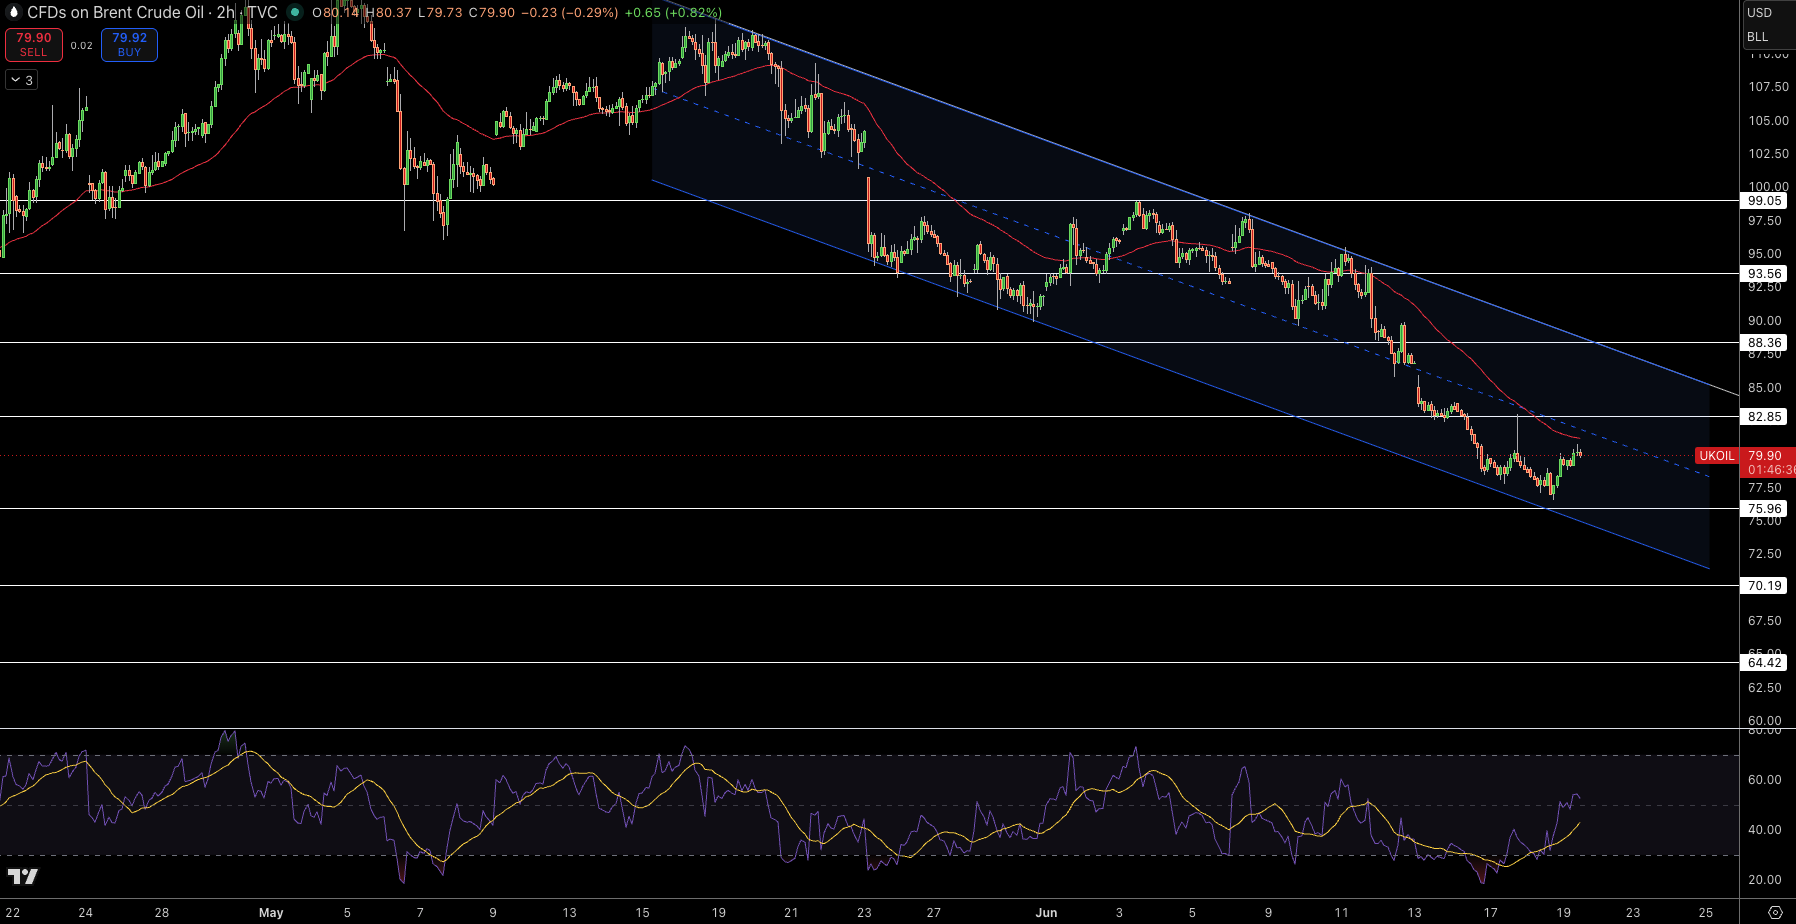The width and height of the screenshot is (1796, 924).
Task: Click 72.50 on the price axis
Action: pyautogui.click(x=1764, y=554)
